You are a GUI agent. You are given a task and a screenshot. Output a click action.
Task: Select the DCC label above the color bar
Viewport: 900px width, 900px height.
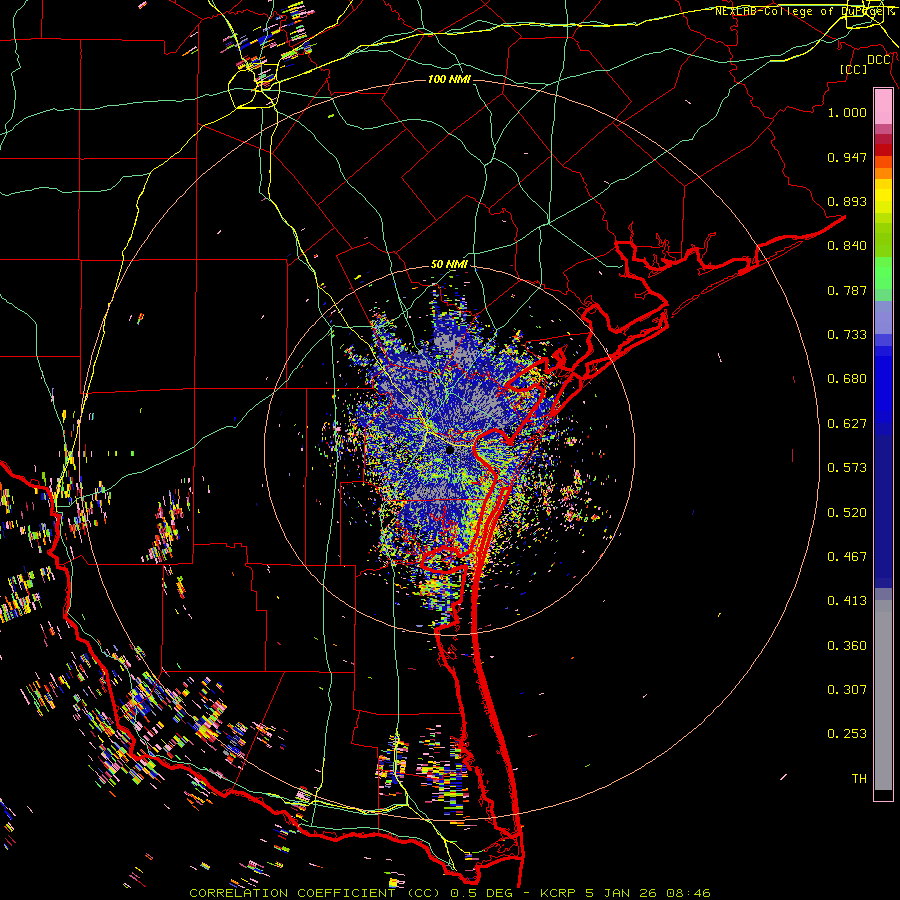(879, 60)
